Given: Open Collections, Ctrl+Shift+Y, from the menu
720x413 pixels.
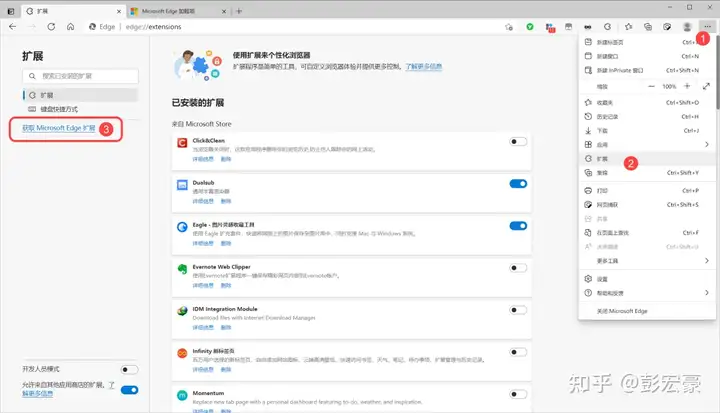Looking at the screenshot, I should [x=647, y=173].
